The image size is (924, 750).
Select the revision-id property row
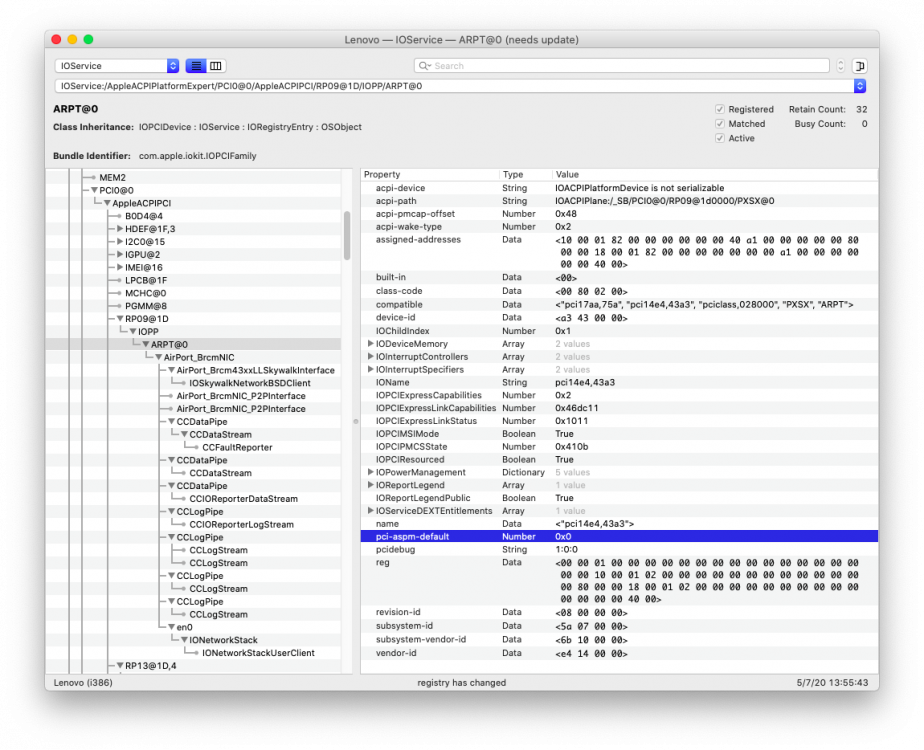pos(619,612)
